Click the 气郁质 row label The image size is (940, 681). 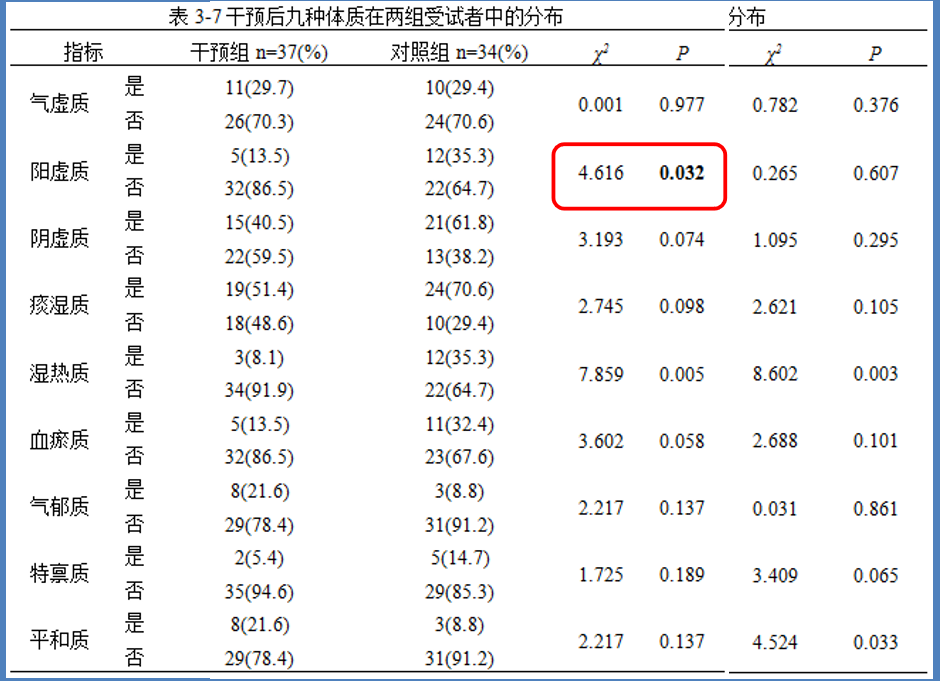(x=60, y=507)
